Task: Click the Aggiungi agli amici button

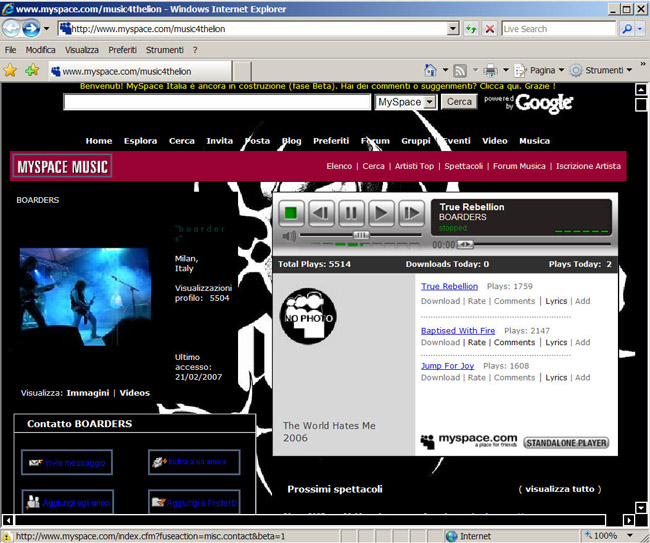Action: tap(68, 503)
